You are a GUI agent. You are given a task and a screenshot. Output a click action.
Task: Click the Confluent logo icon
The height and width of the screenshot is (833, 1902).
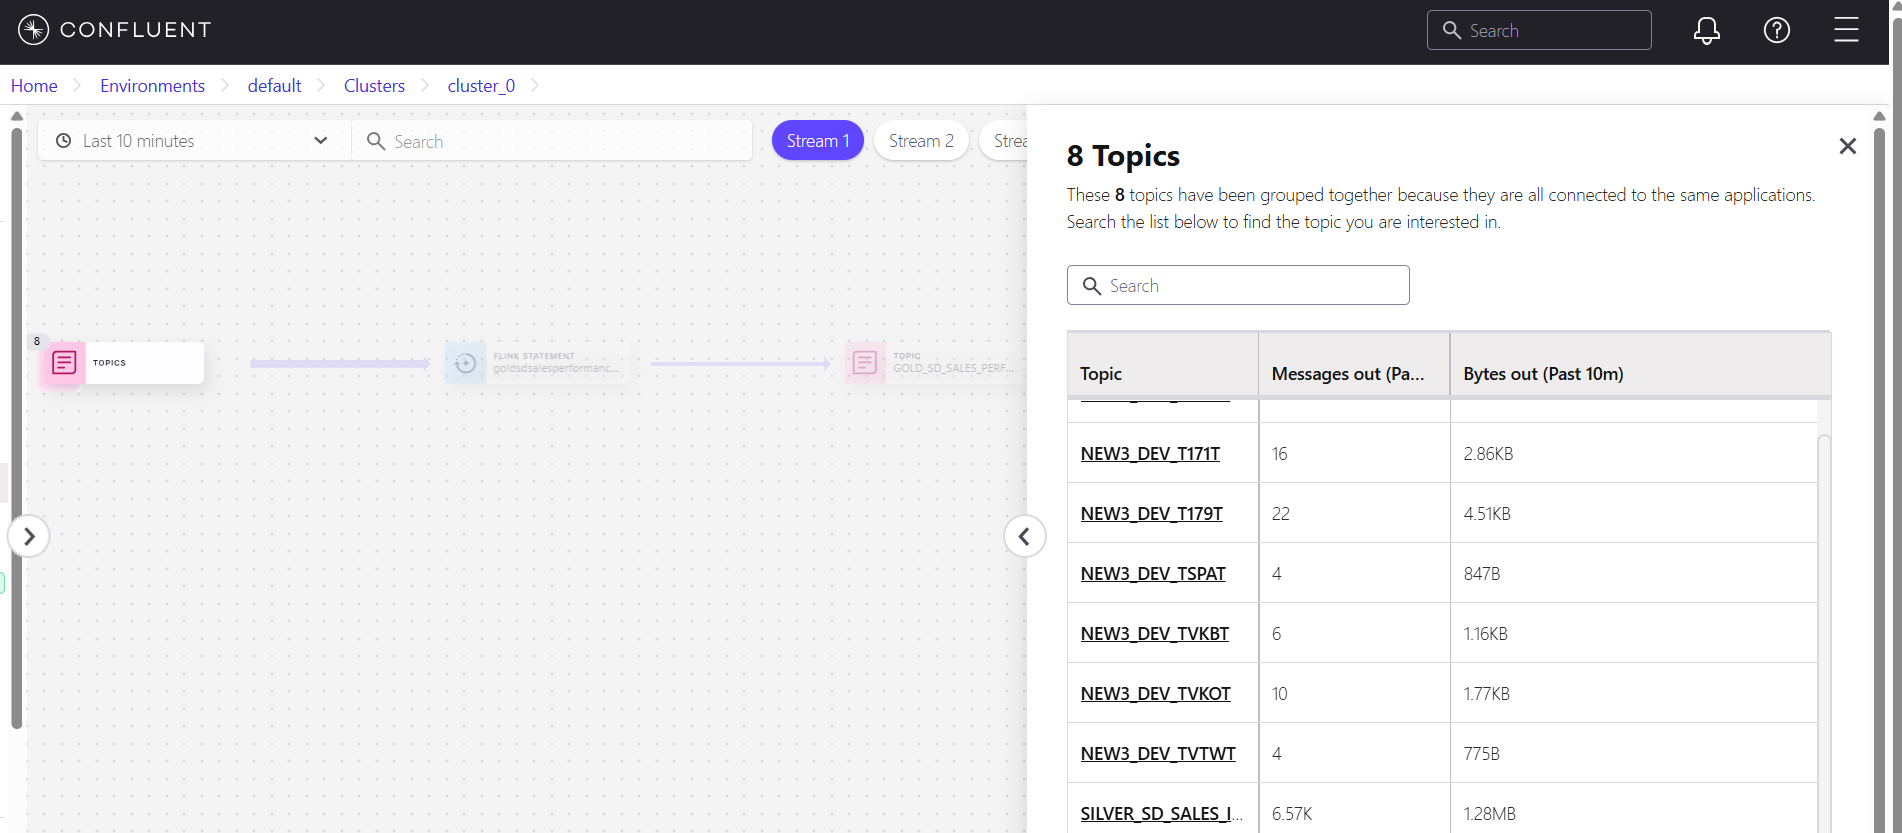point(33,30)
